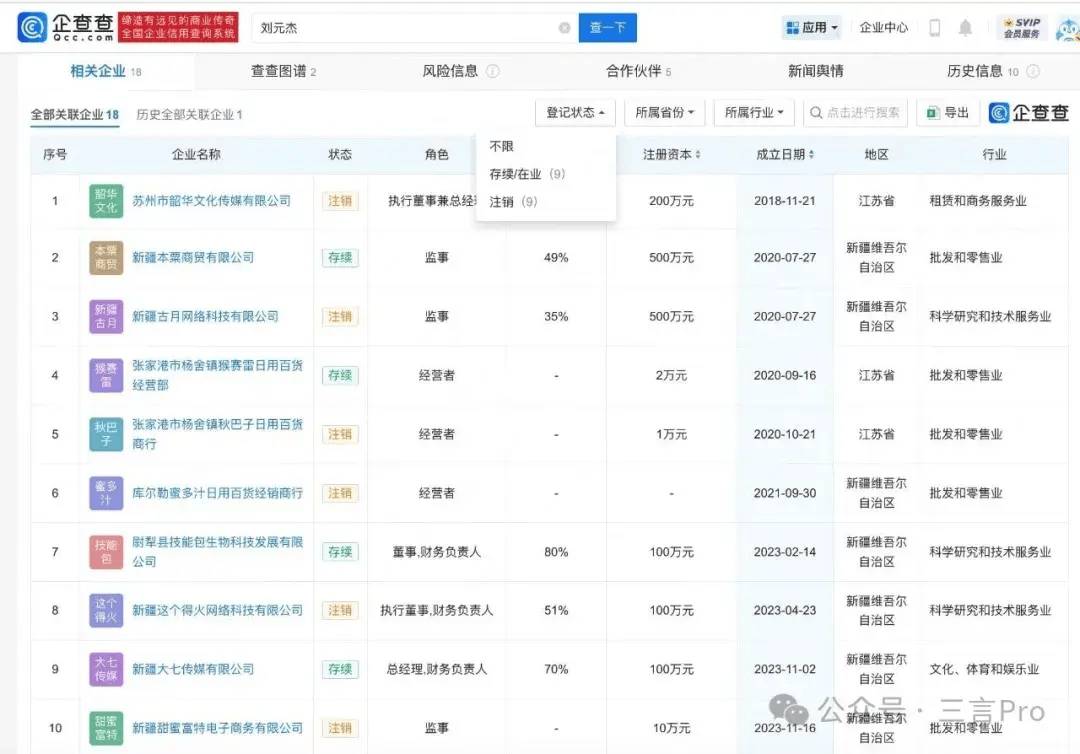Open 企业中心 link in header
Screen dimensions: 1080x754
point(884,28)
